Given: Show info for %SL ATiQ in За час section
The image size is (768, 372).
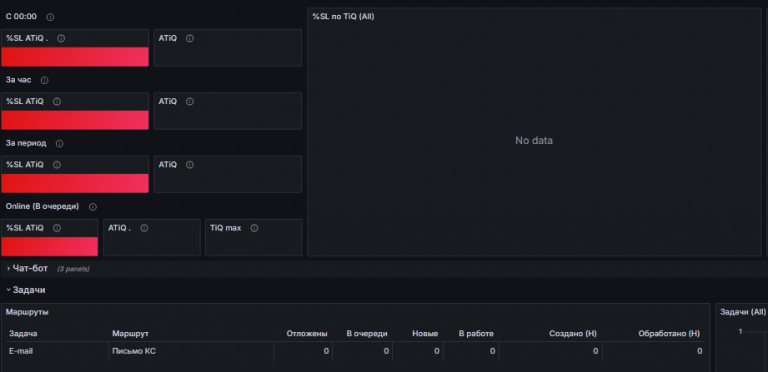Looking at the screenshot, I should pyautogui.click(x=57, y=102).
